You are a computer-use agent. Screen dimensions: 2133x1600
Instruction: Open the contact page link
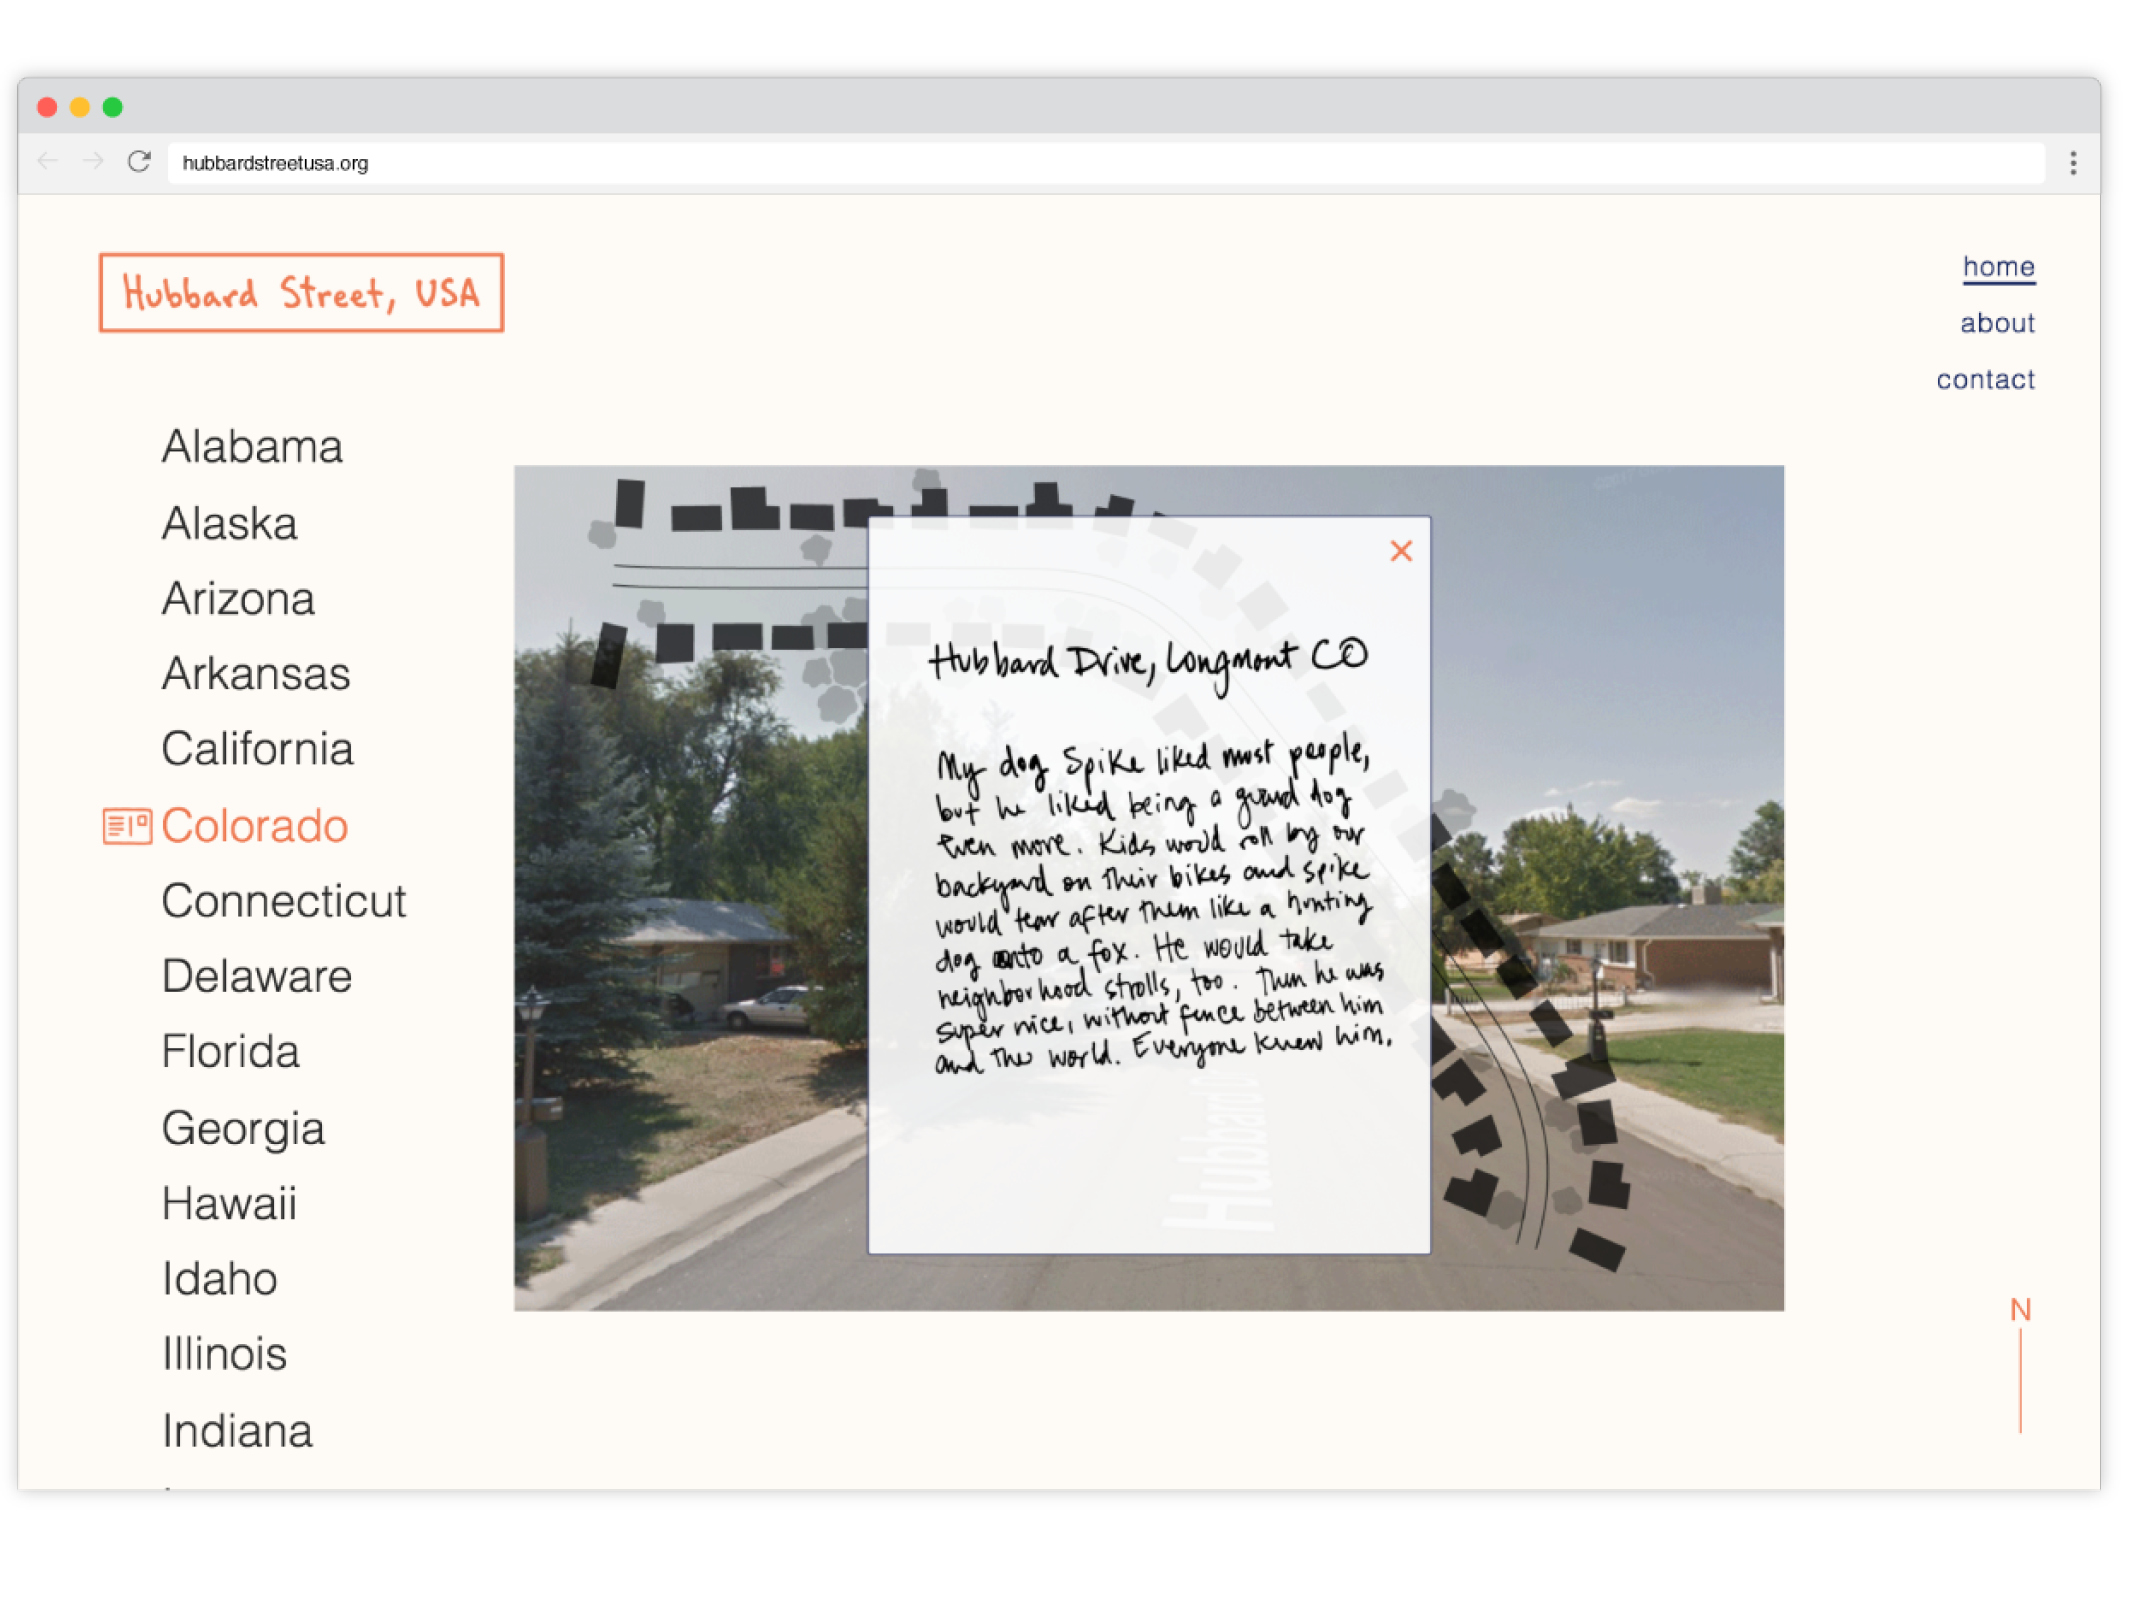[1984, 379]
